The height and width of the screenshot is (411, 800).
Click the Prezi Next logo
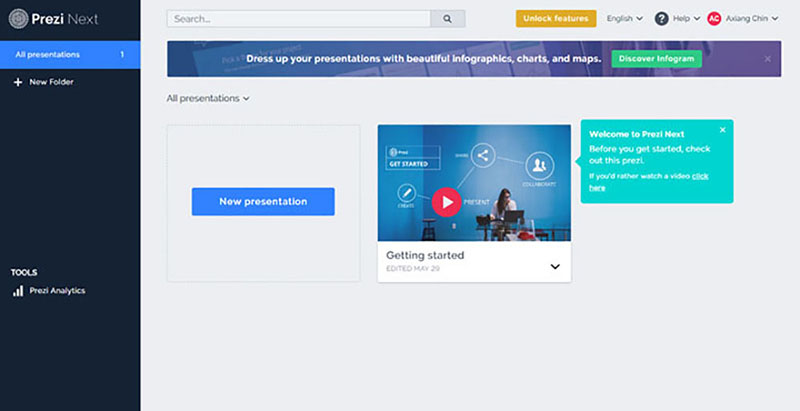point(54,19)
